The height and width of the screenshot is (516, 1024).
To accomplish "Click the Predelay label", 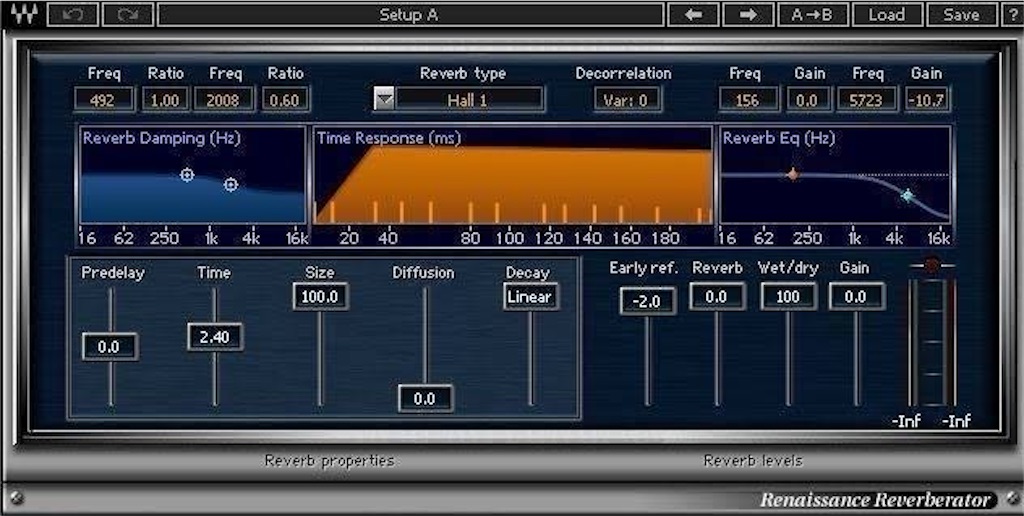I will click(x=113, y=273).
